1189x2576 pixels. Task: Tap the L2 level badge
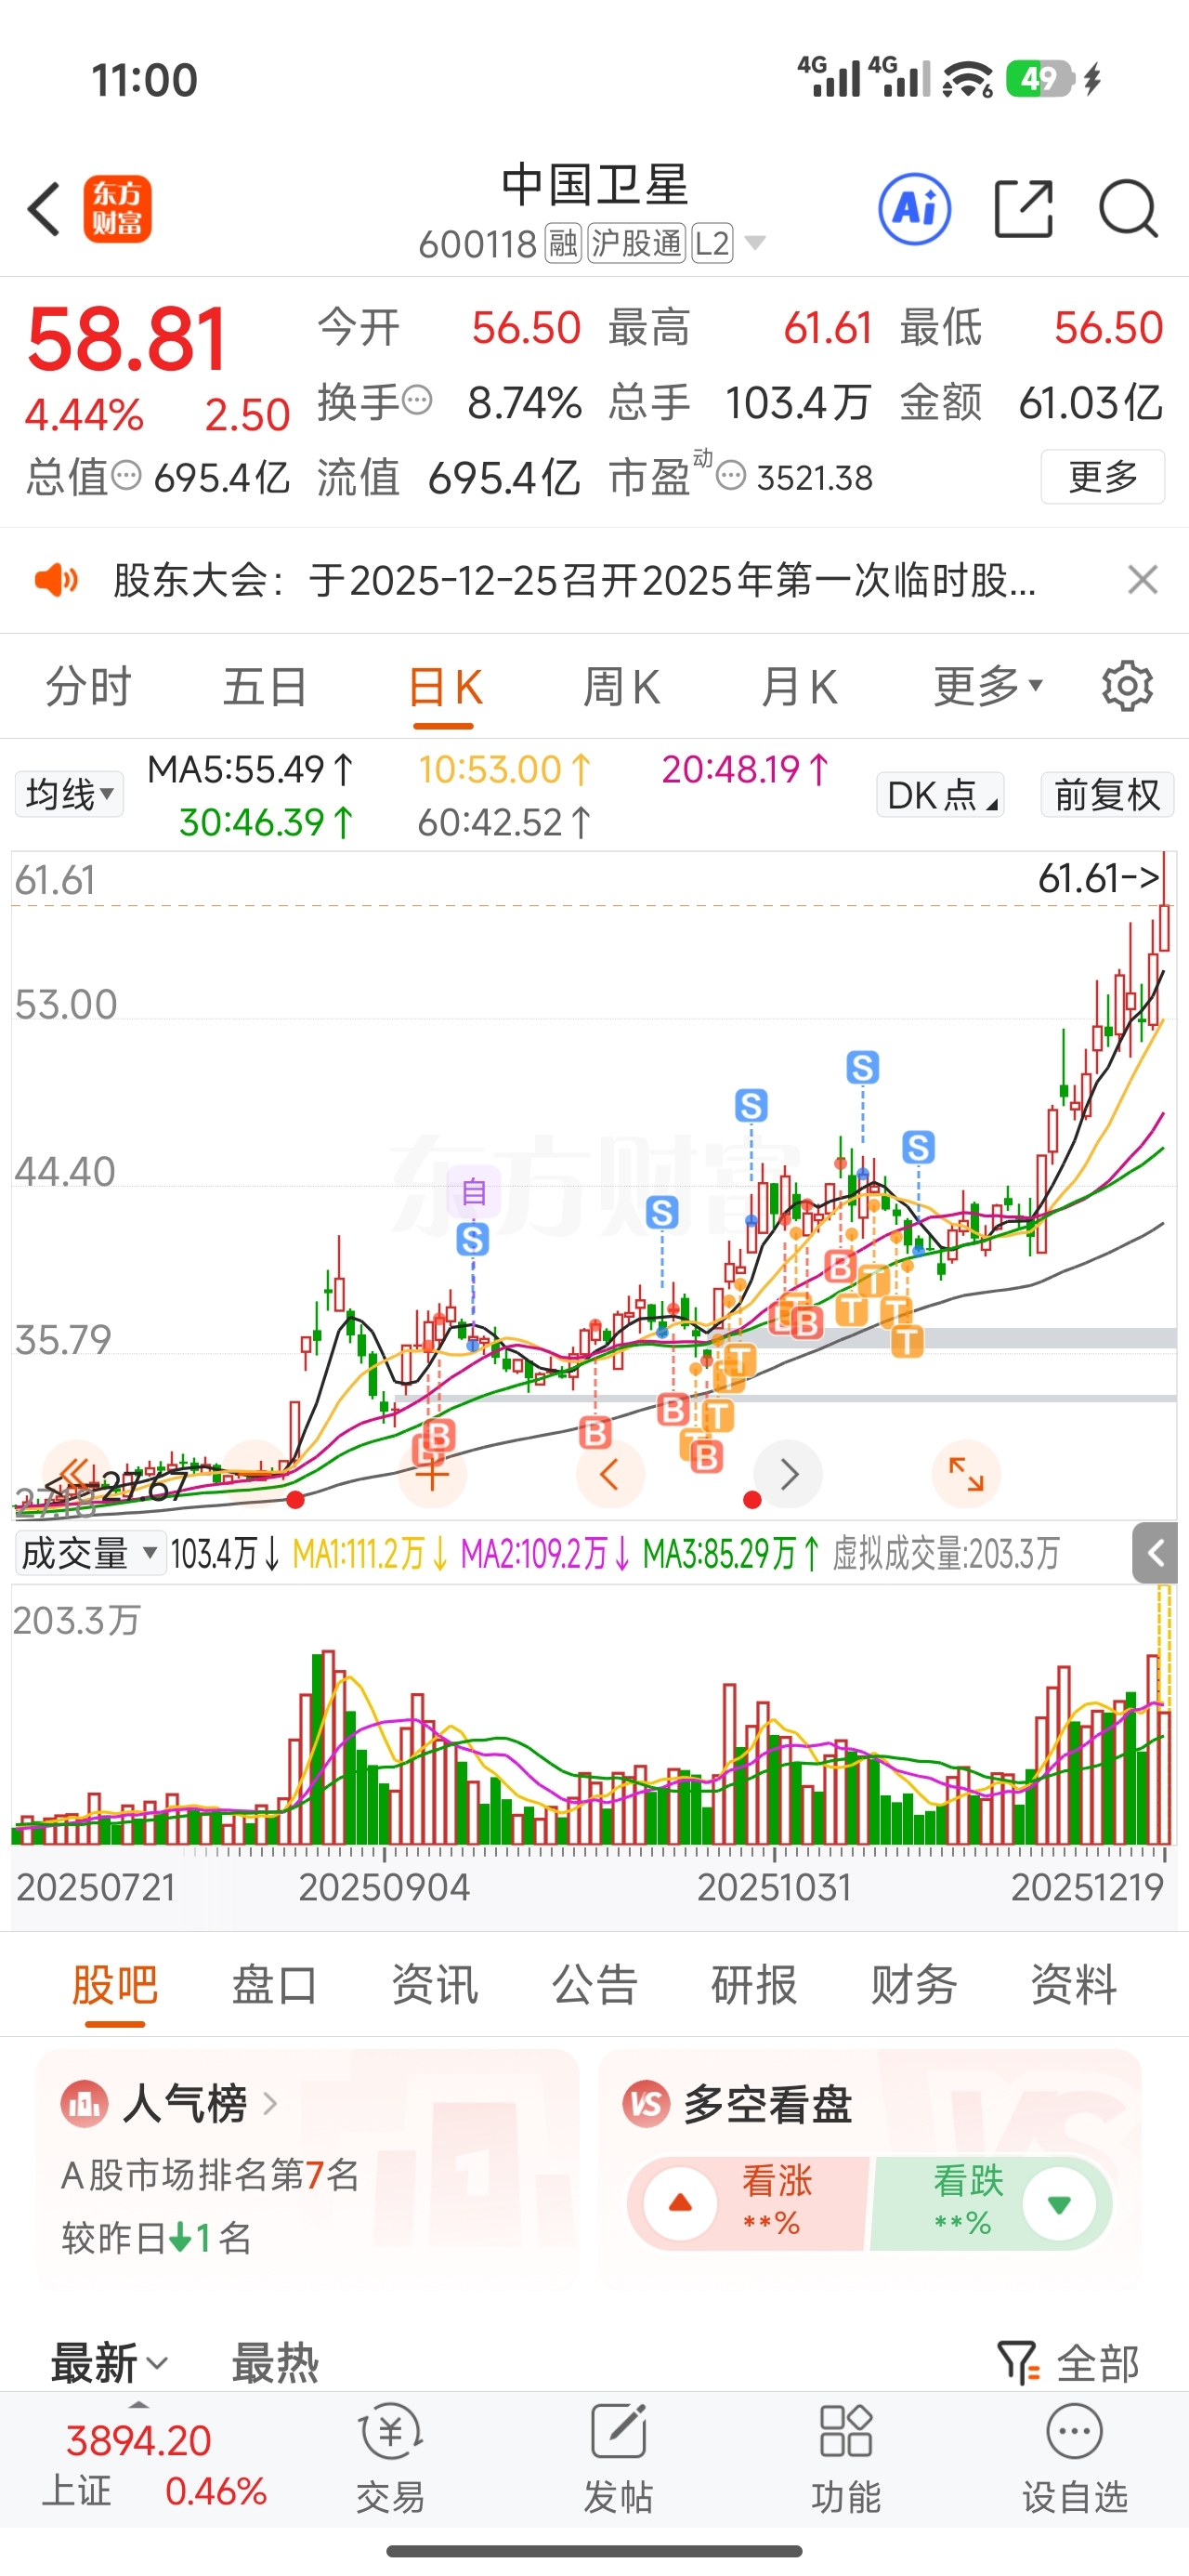(712, 243)
